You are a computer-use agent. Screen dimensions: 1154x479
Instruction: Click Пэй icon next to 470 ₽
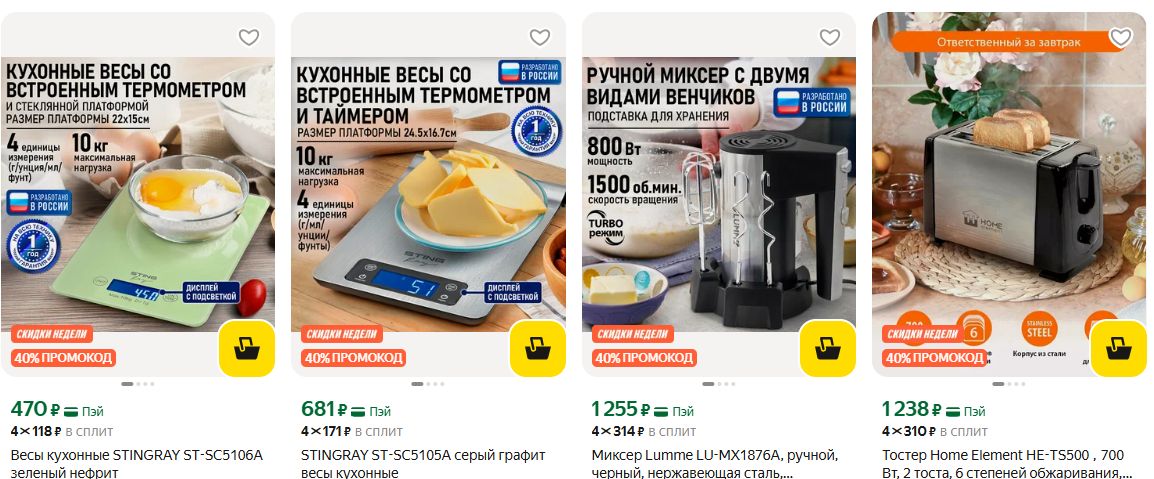click(71, 411)
